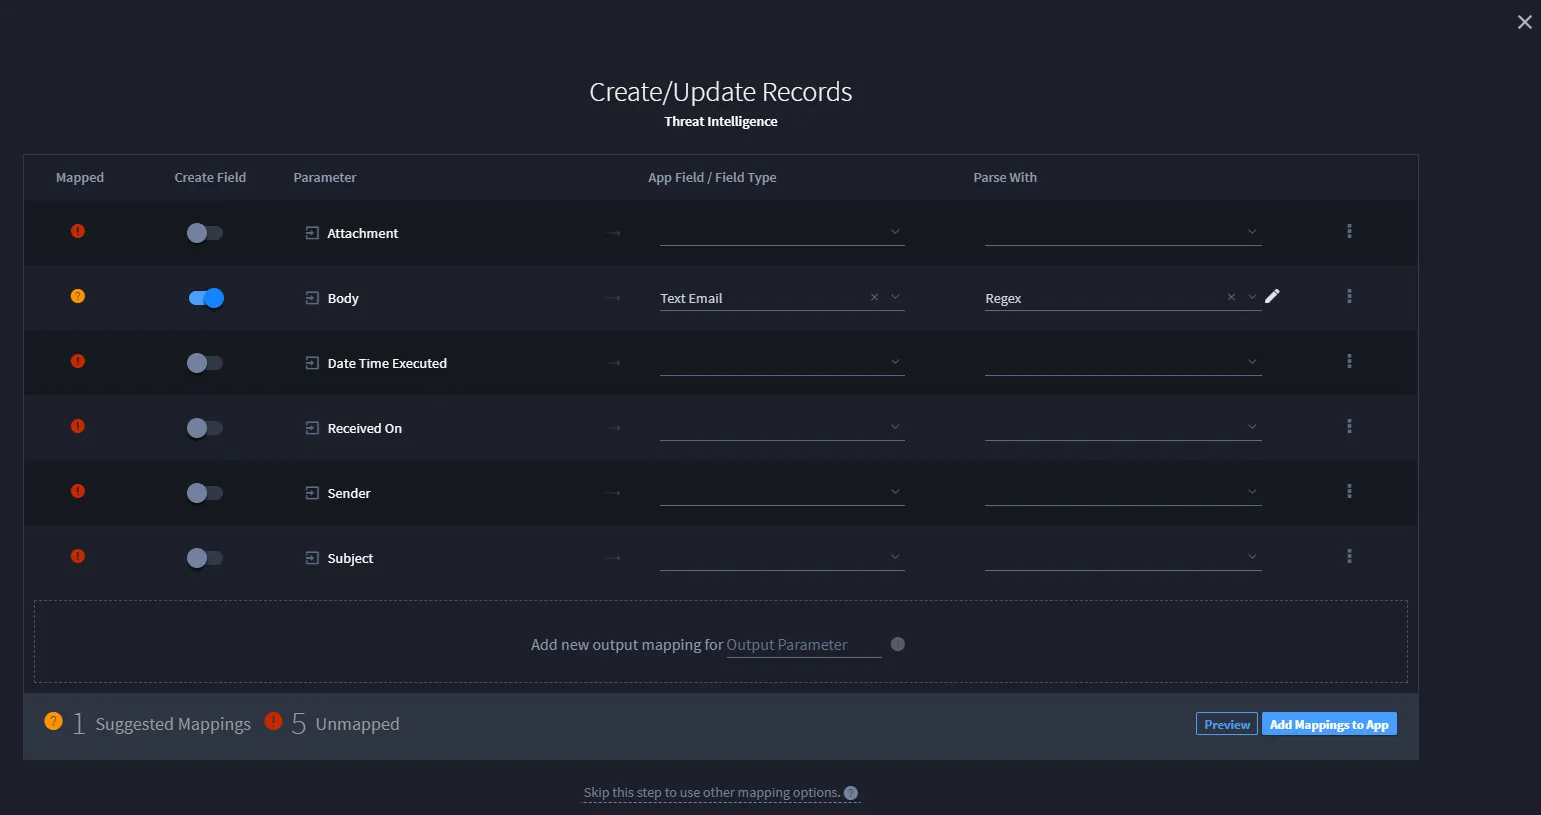Click the round add icon next to Output Parameter
The width and height of the screenshot is (1541, 815).
[x=898, y=644]
